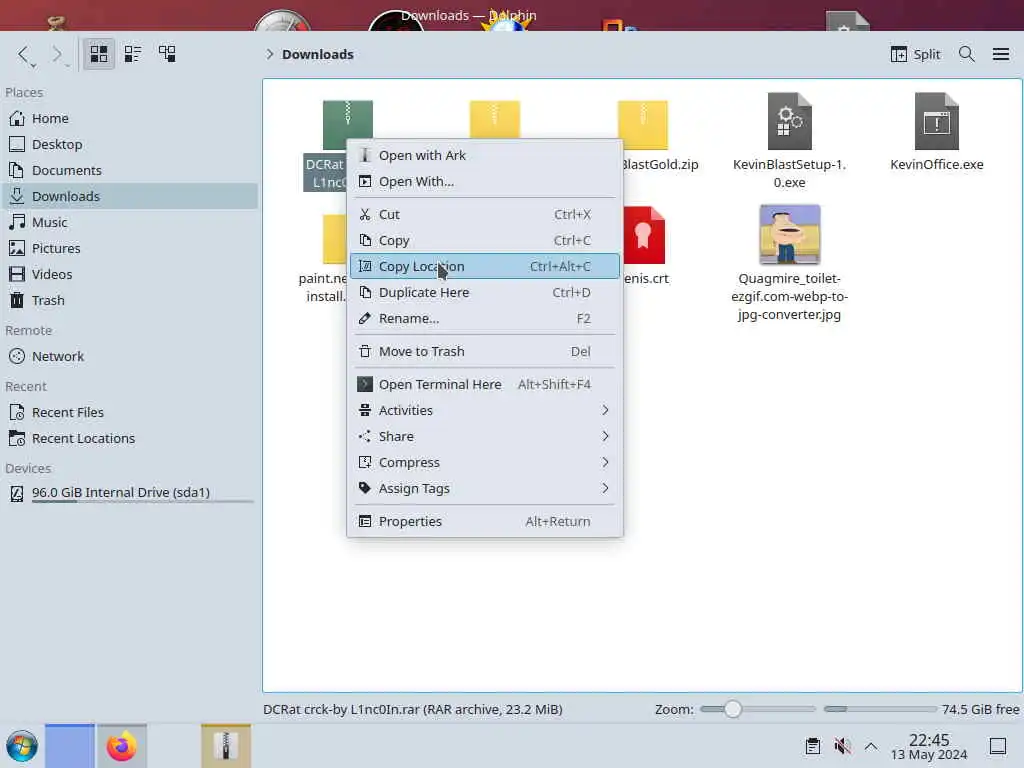Expand Assign Tags submenu
This screenshot has width=1024, height=768.
click(x=485, y=488)
